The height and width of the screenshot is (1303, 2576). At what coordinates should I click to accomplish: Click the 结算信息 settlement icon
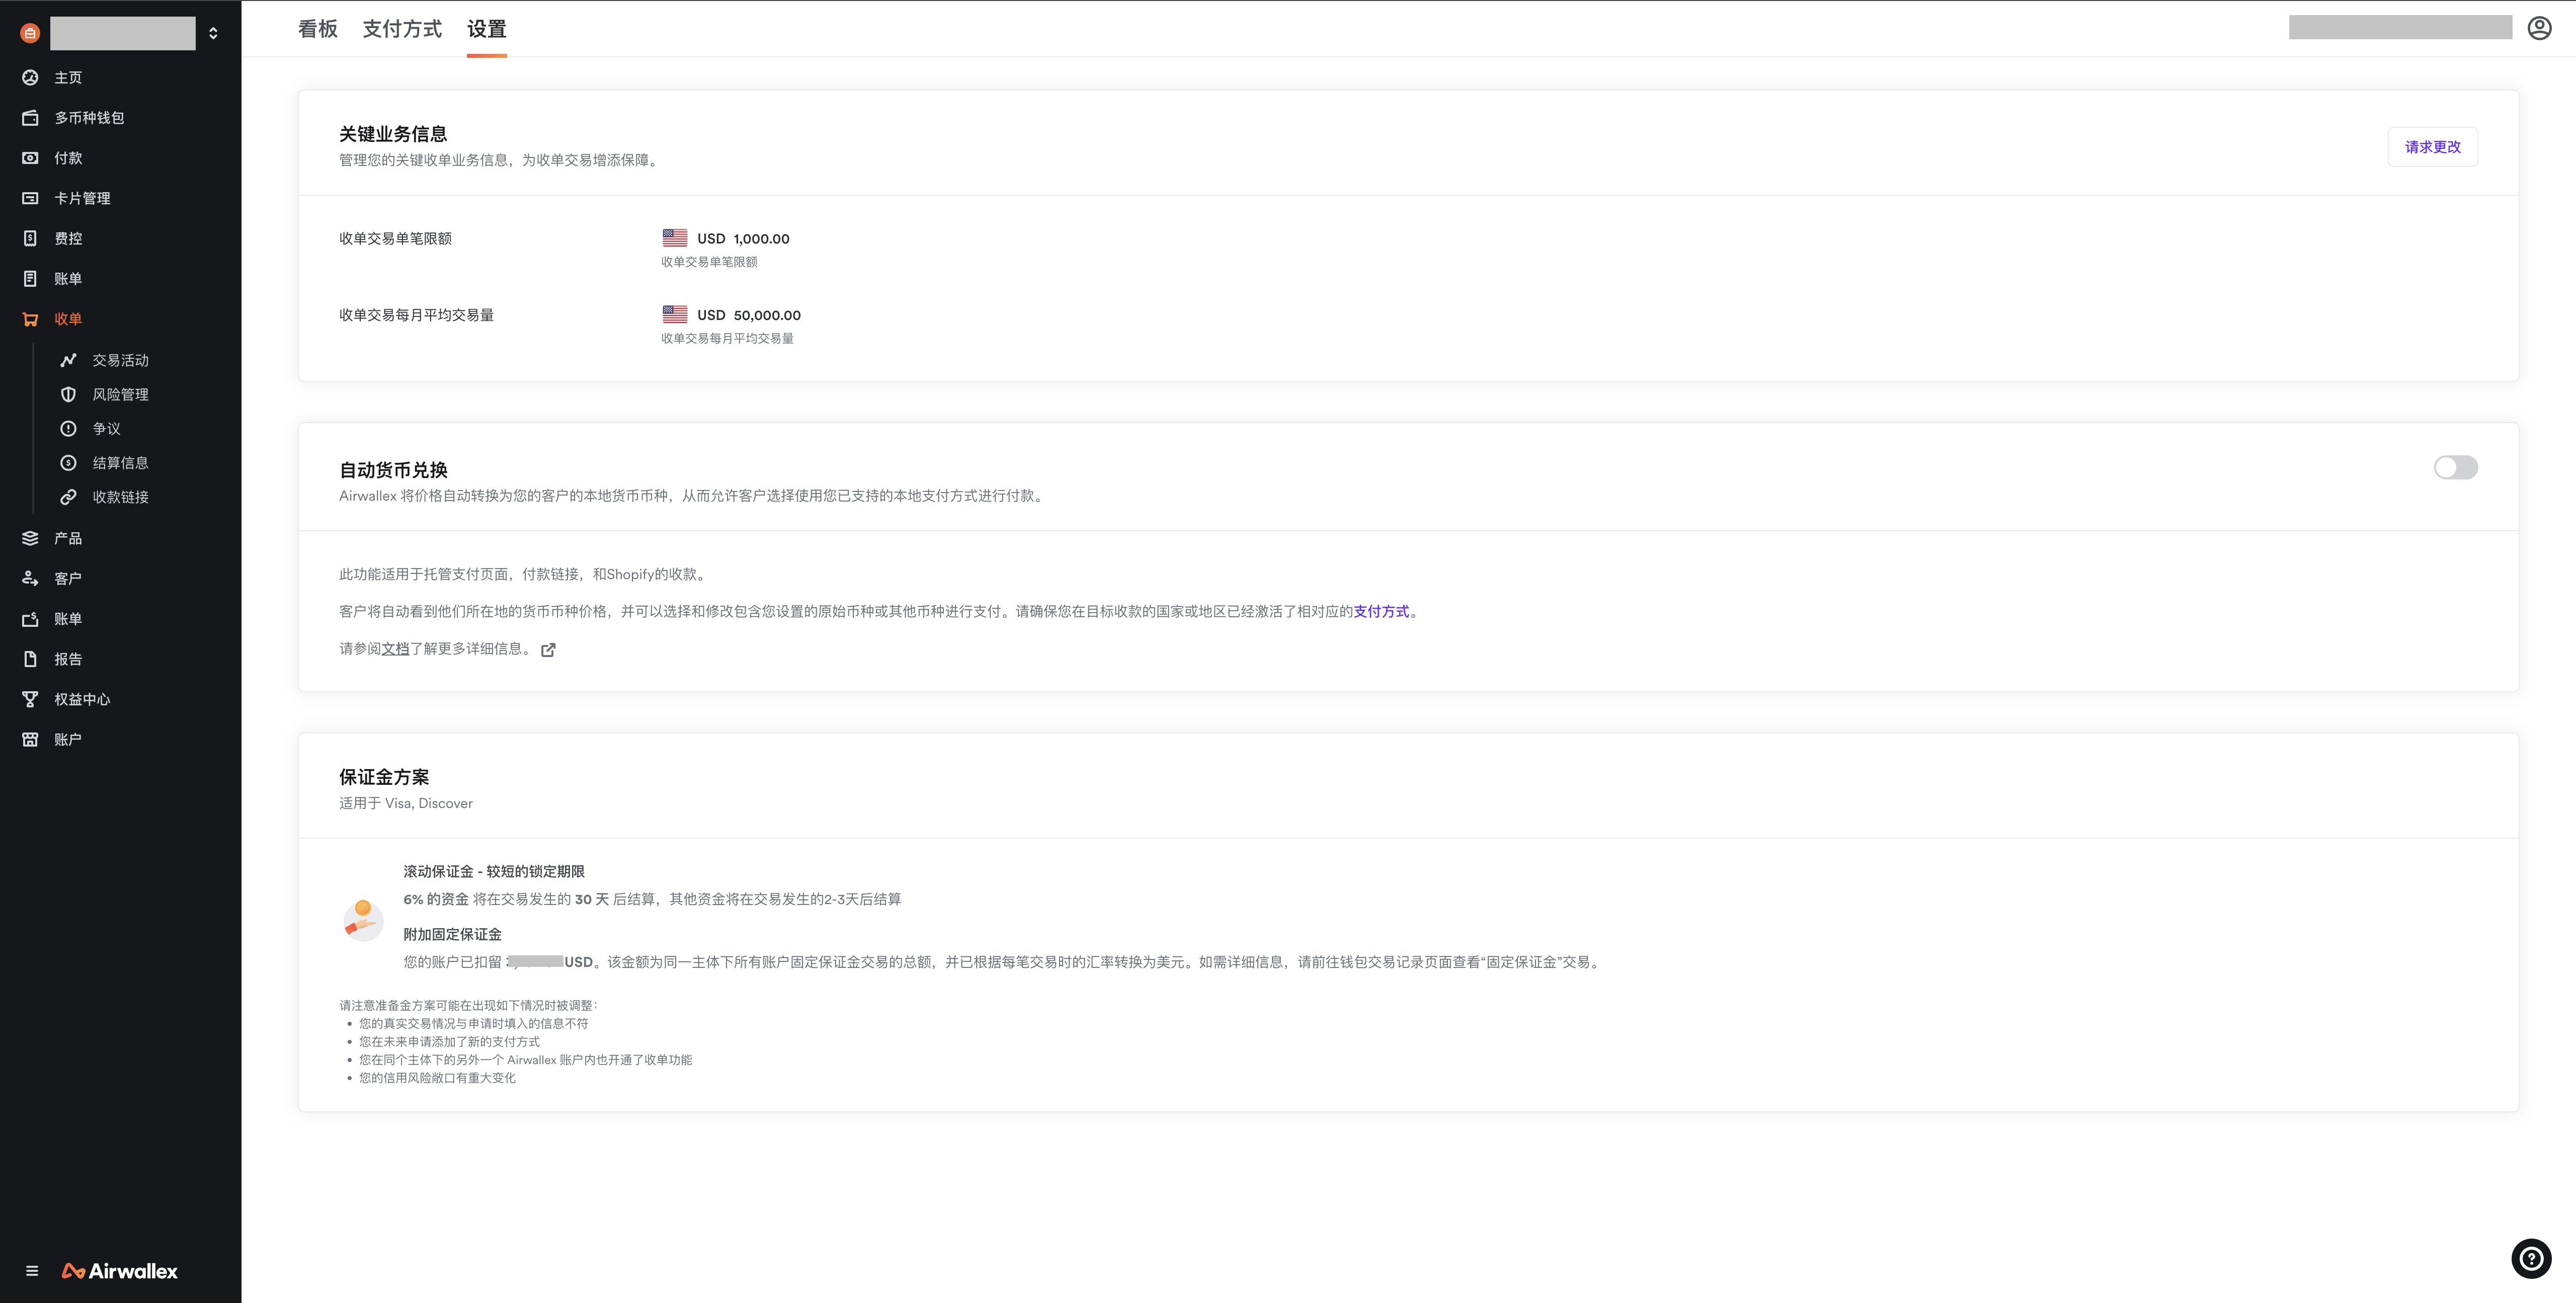(68, 463)
